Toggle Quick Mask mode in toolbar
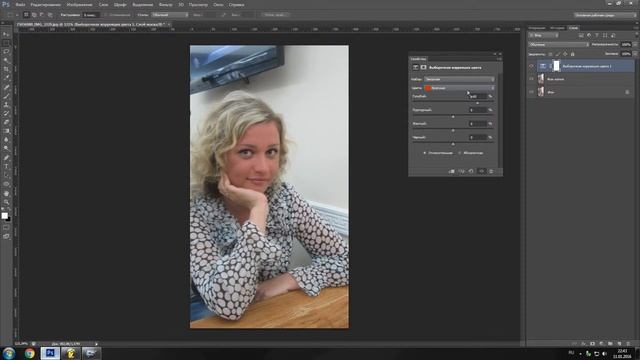Image resolution: width=640 pixels, height=360 pixels. pyautogui.click(x=6, y=228)
